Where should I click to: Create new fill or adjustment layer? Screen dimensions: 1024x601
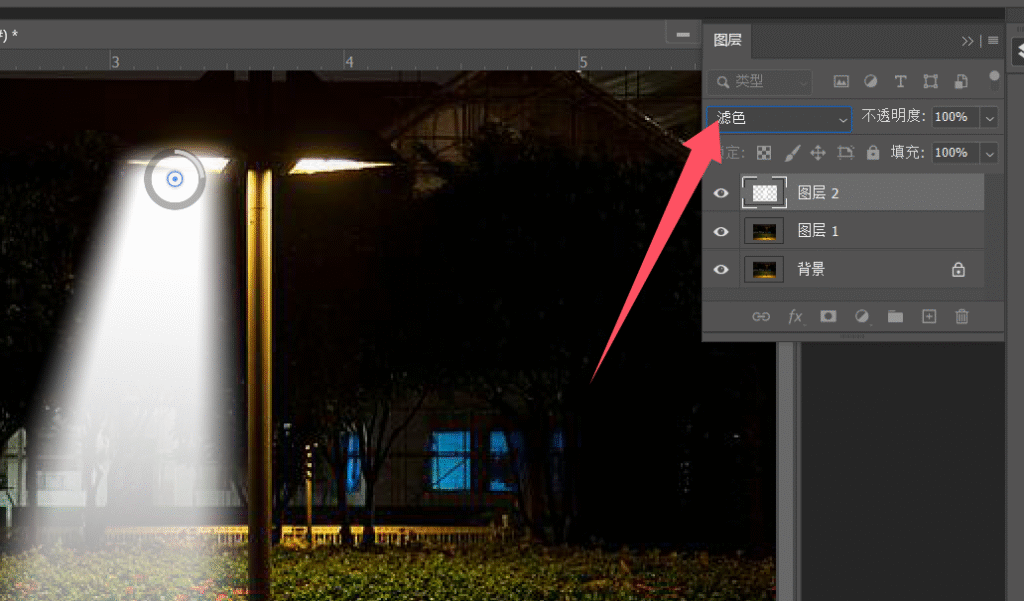point(862,317)
